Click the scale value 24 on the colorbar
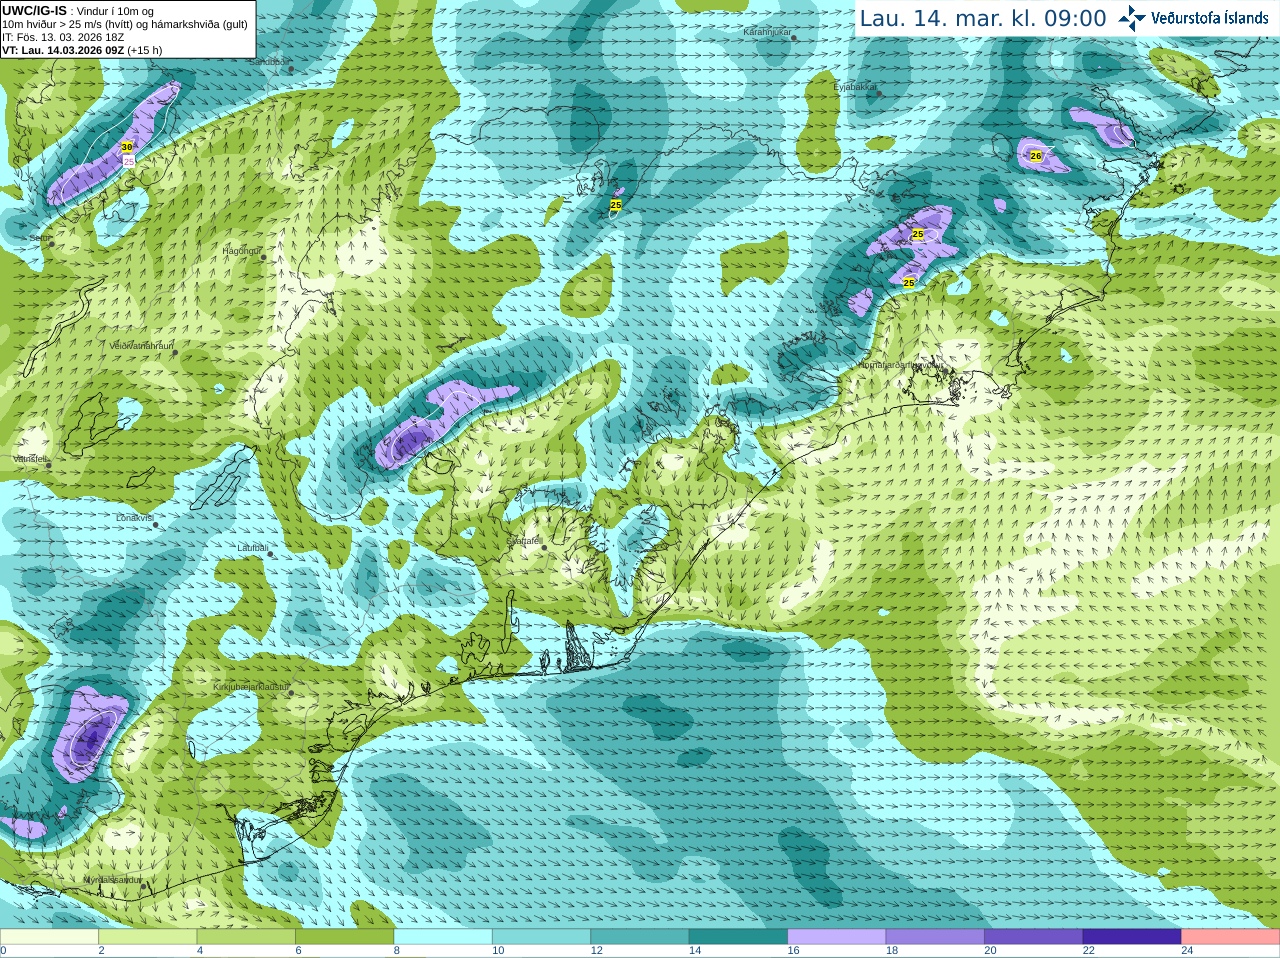Image resolution: width=1280 pixels, height=958 pixels. (x=1187, y=951)
